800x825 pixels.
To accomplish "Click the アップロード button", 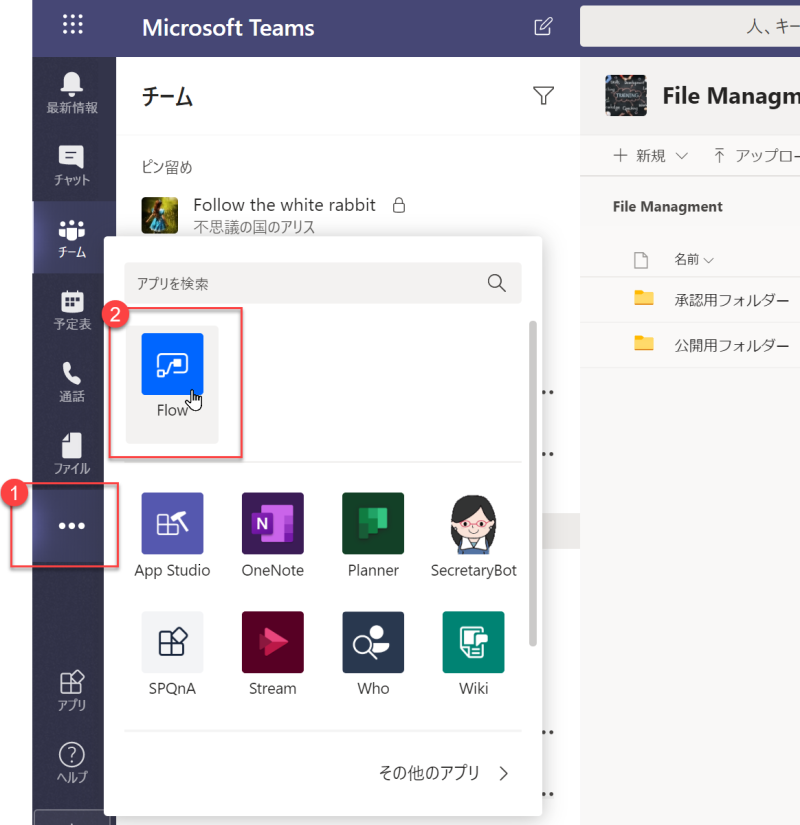I will [x=756, y=156].
